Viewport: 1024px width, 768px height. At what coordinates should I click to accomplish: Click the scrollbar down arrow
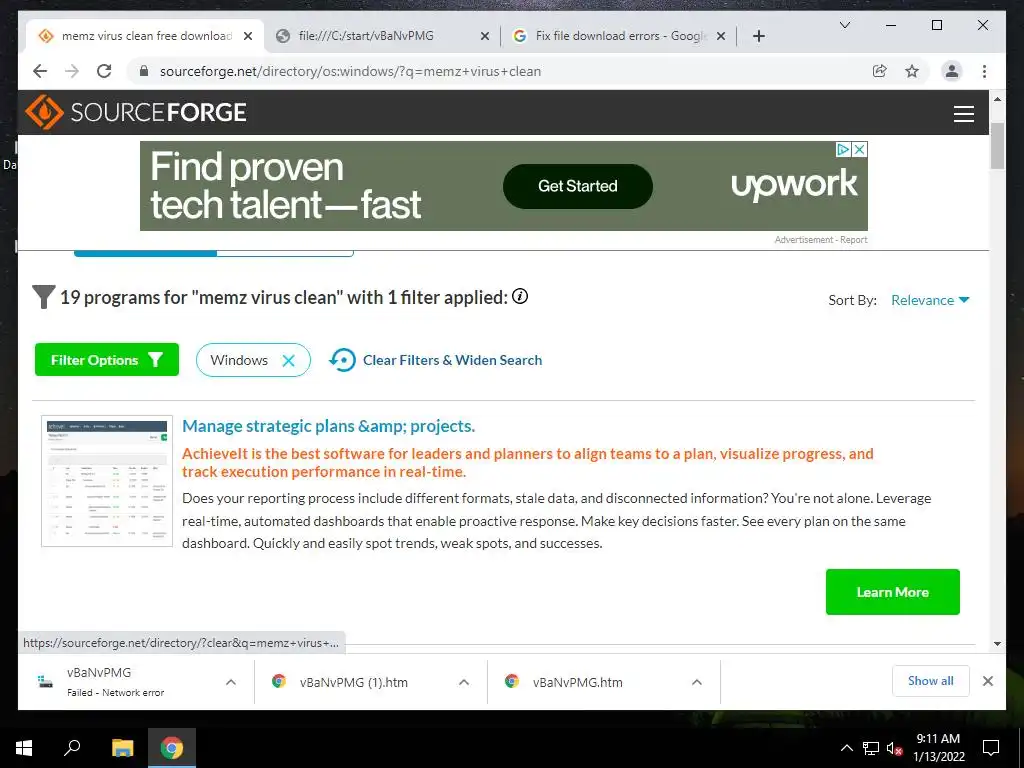pos(997,643)
